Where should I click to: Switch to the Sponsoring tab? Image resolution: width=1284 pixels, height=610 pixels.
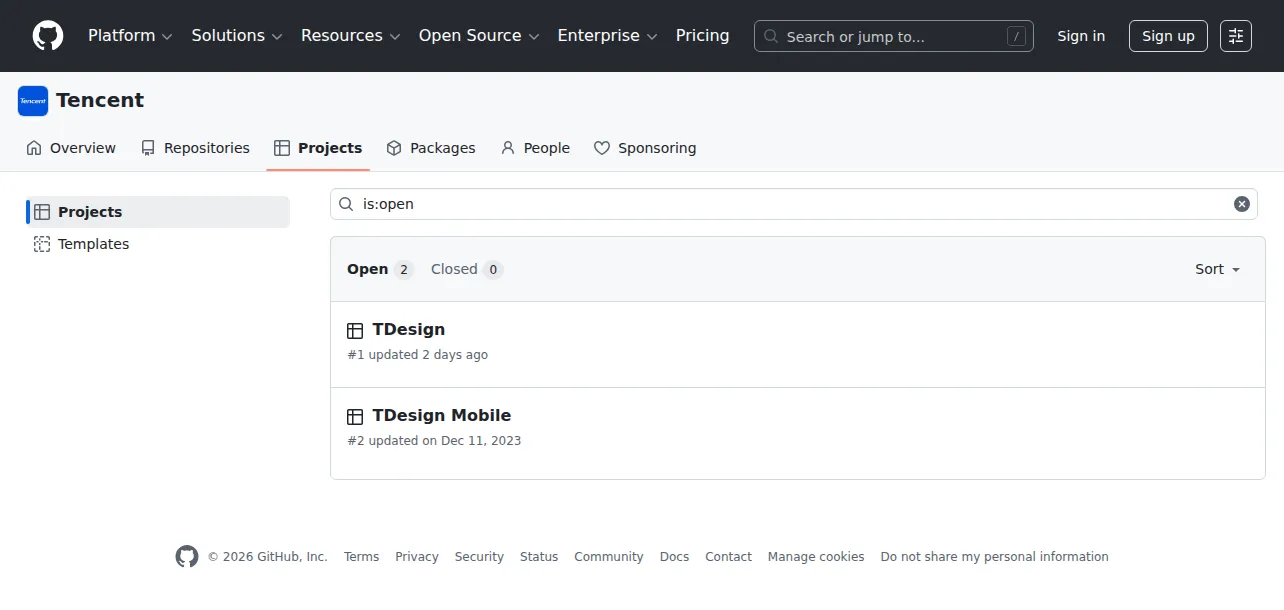coord(645,148)
